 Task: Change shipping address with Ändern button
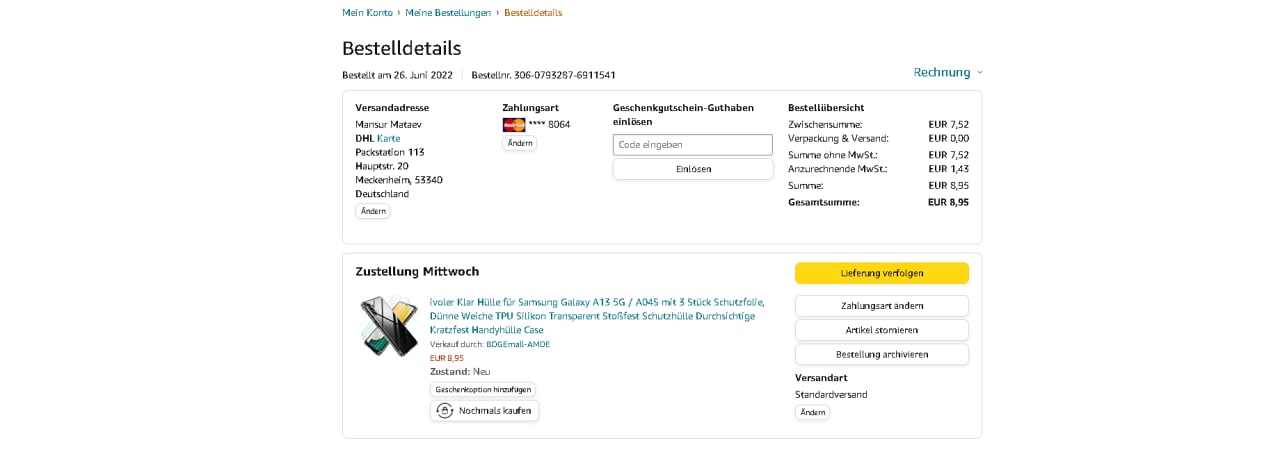373,211
